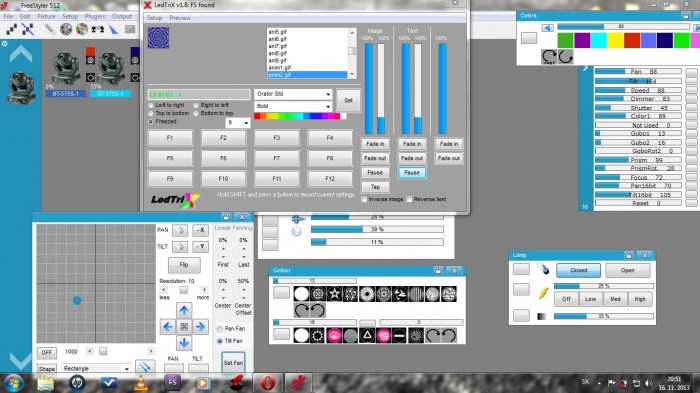700x393 pixels.
Task: Select the triangle gobo in second row
Action: coord(367,335)
